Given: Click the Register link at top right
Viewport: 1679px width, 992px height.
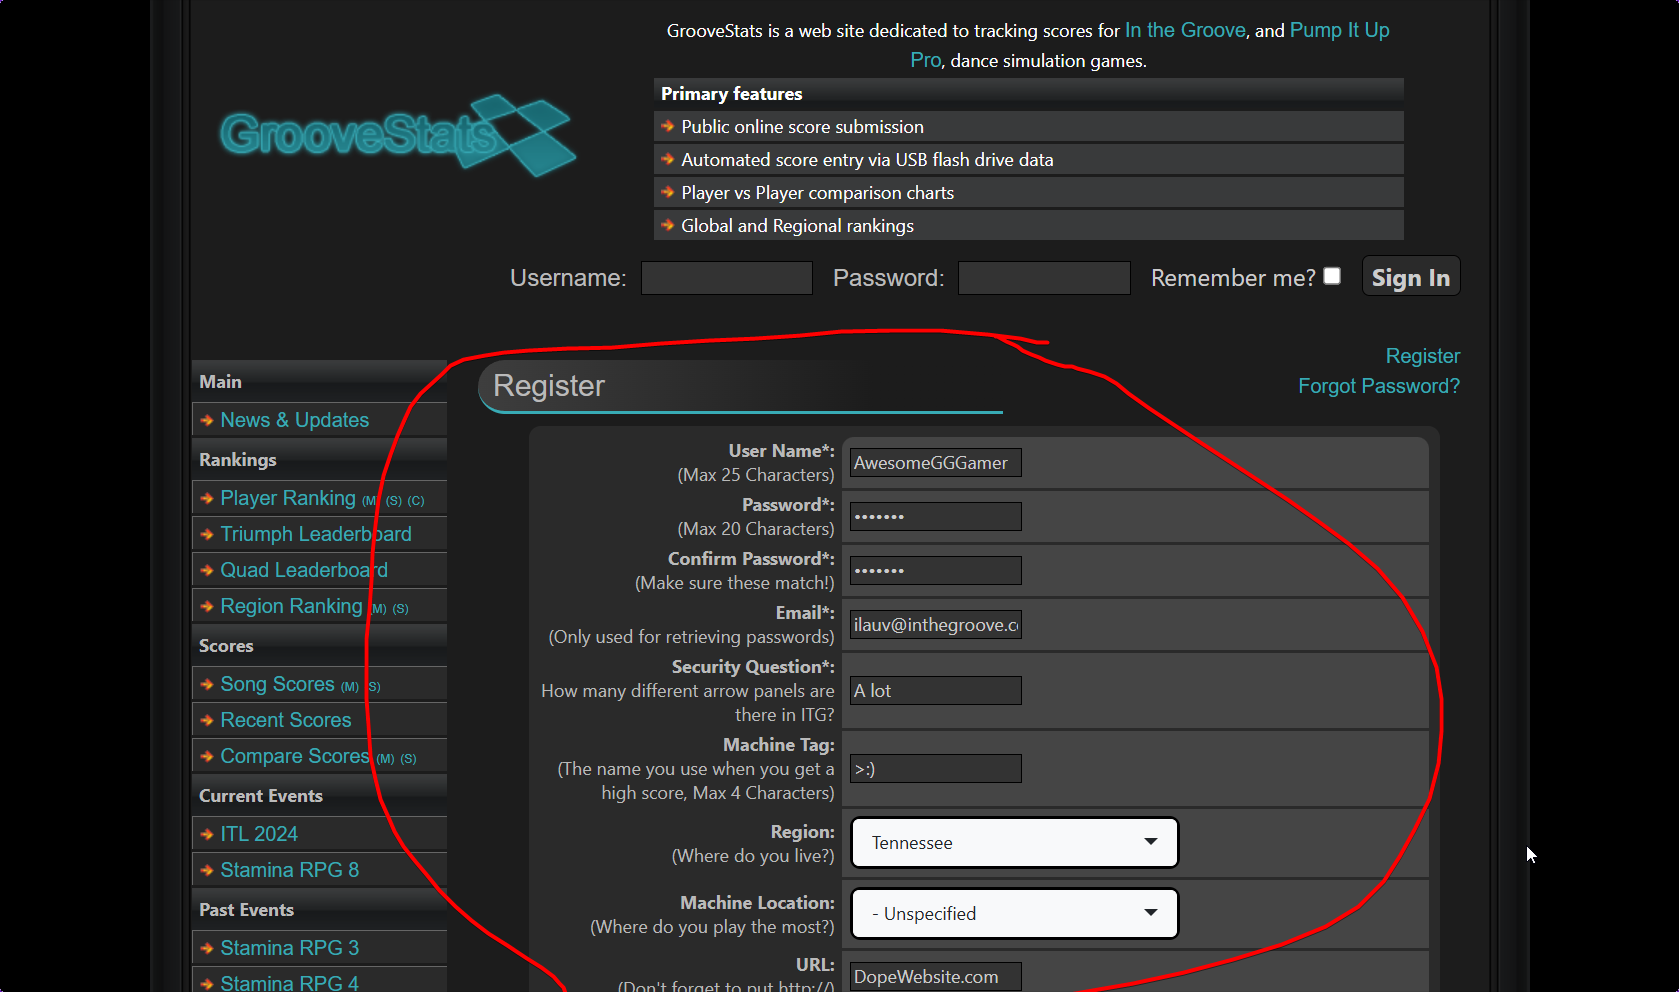Looking at the screenshot, I should coord(1422,356).
